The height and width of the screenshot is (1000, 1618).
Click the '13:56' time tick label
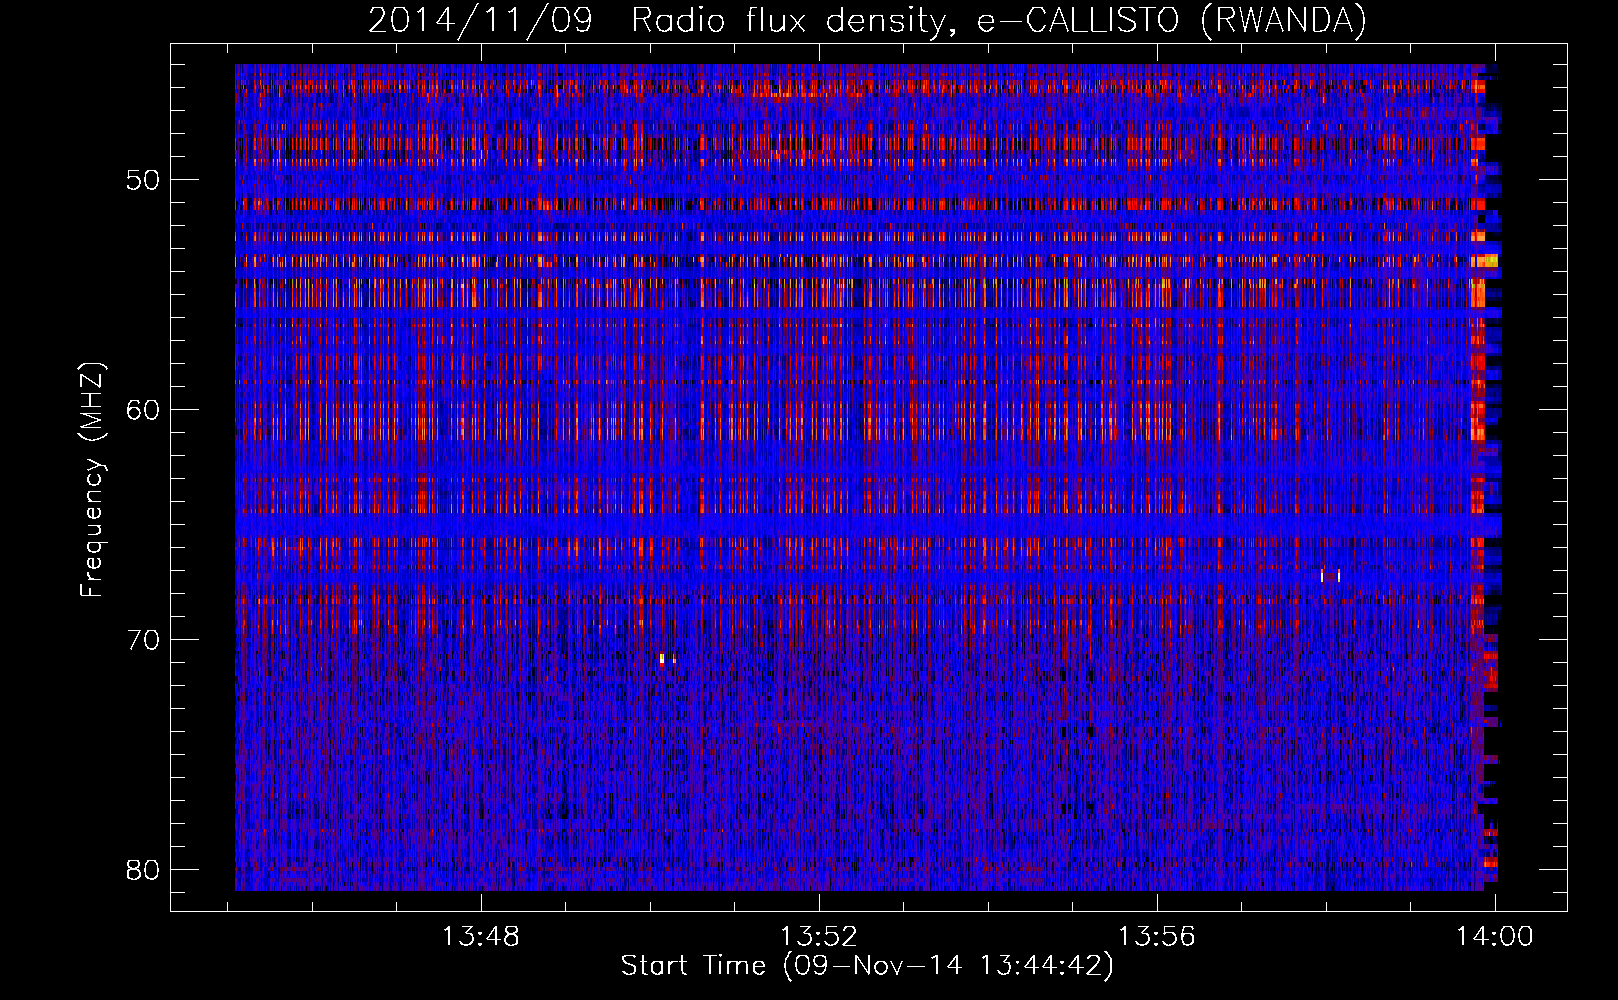pos(1157,937)
